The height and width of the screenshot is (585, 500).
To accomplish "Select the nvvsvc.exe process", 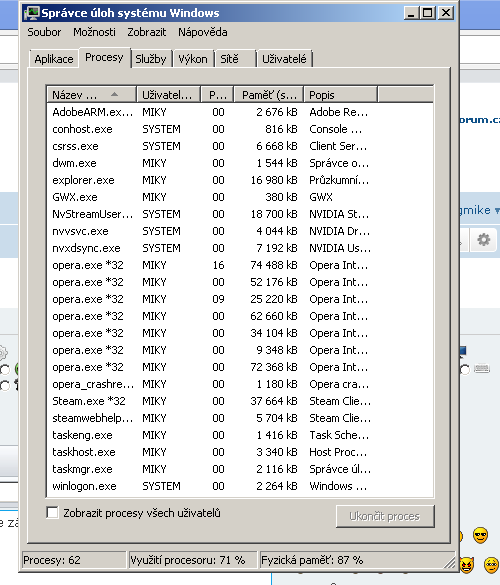I will click(x=240, y=231).
